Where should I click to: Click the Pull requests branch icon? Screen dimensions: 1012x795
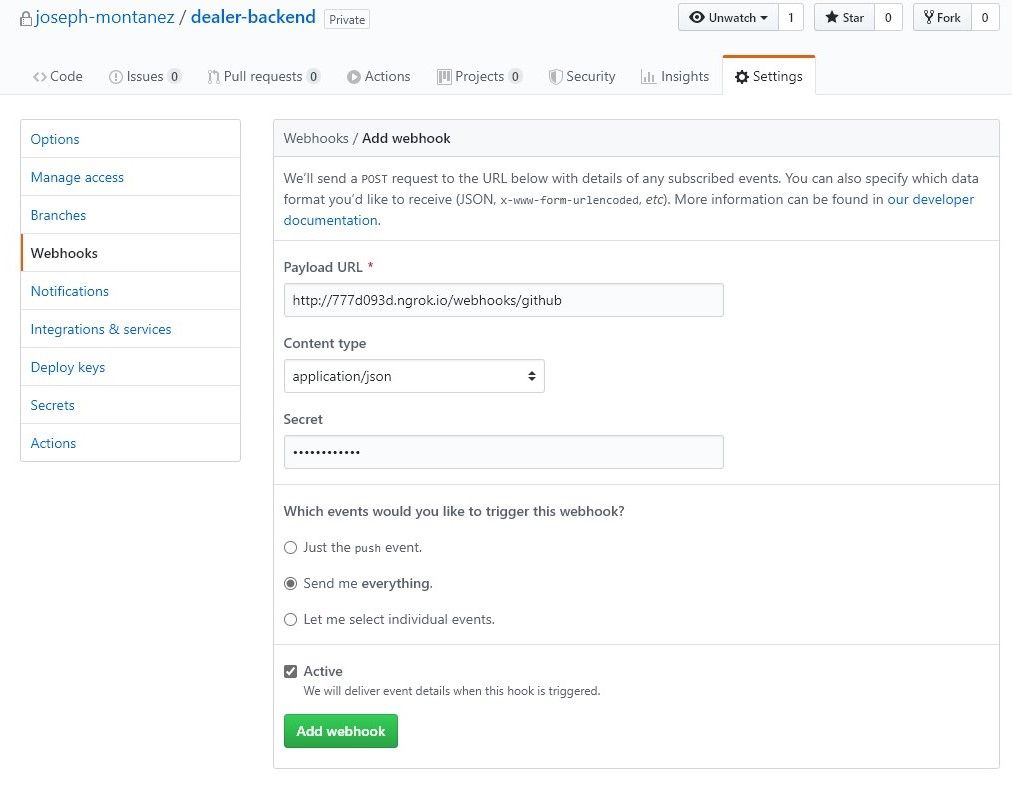tap(213, 77)
